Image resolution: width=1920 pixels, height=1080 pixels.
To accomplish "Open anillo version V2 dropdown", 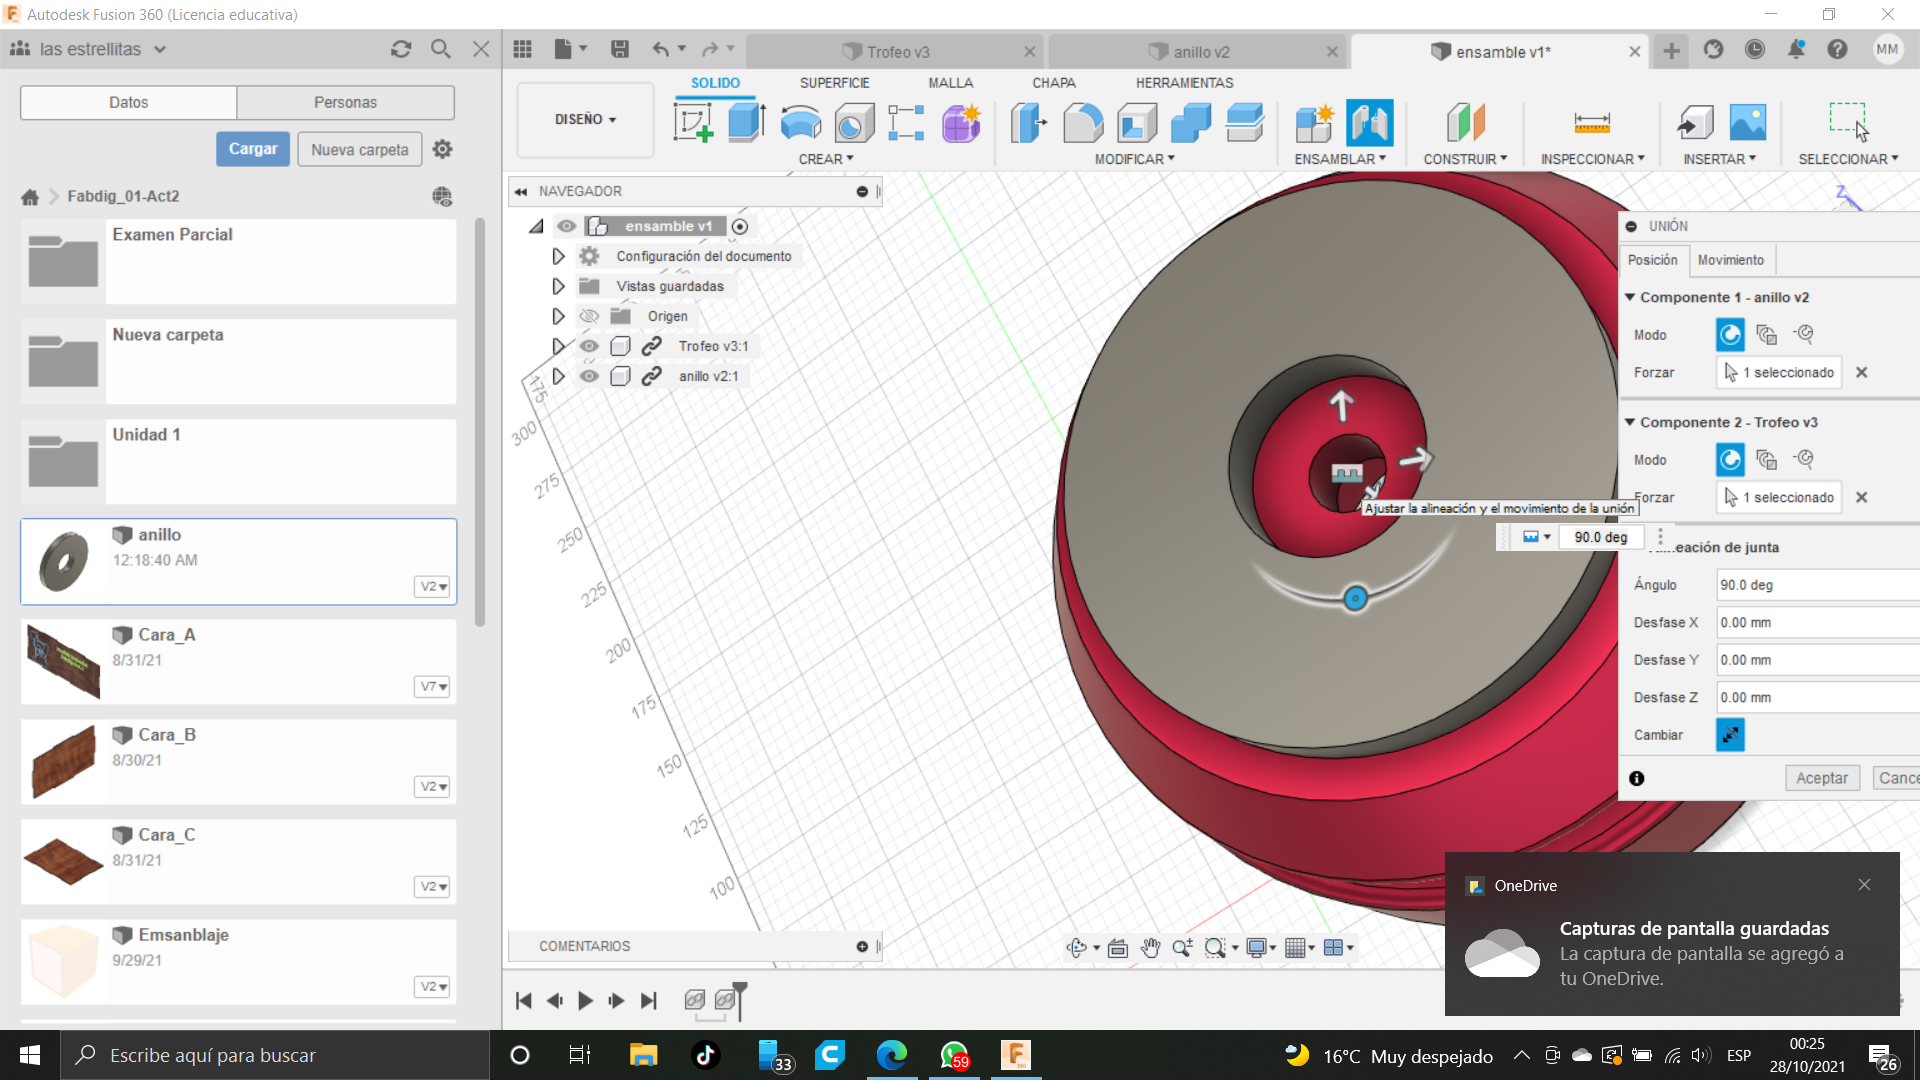I will pyautogui.click(x=433, y=587).
